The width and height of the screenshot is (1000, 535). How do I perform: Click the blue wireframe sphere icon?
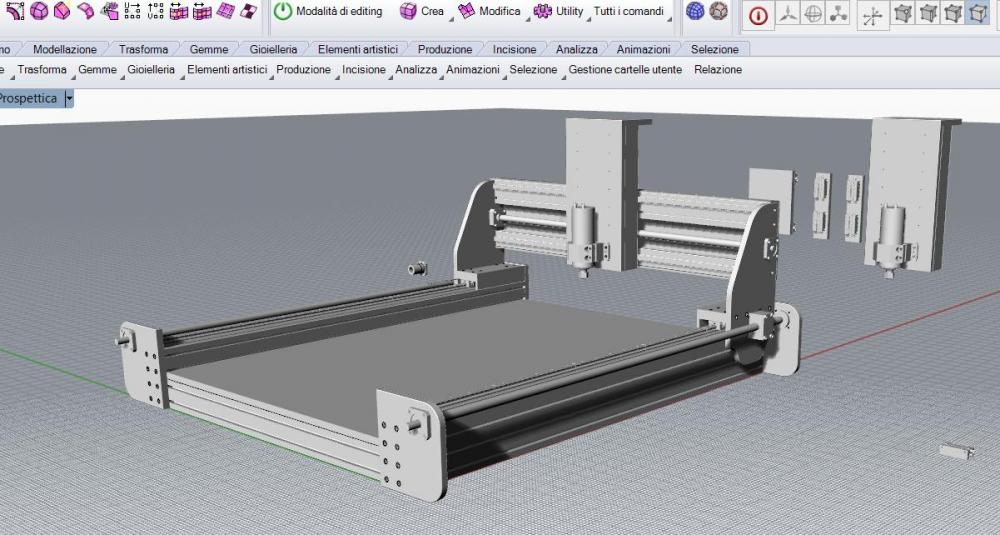pos(695,12)
